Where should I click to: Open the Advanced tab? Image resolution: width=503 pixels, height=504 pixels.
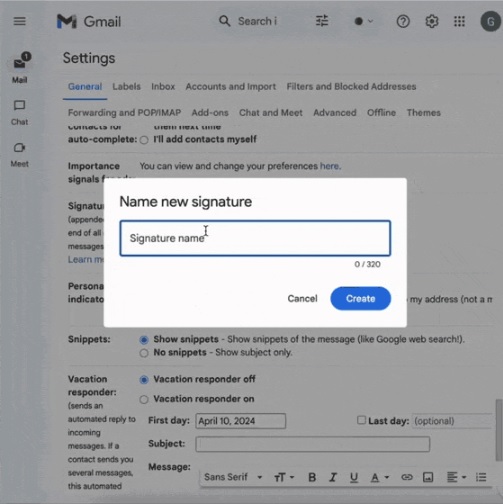pos(335,113)
